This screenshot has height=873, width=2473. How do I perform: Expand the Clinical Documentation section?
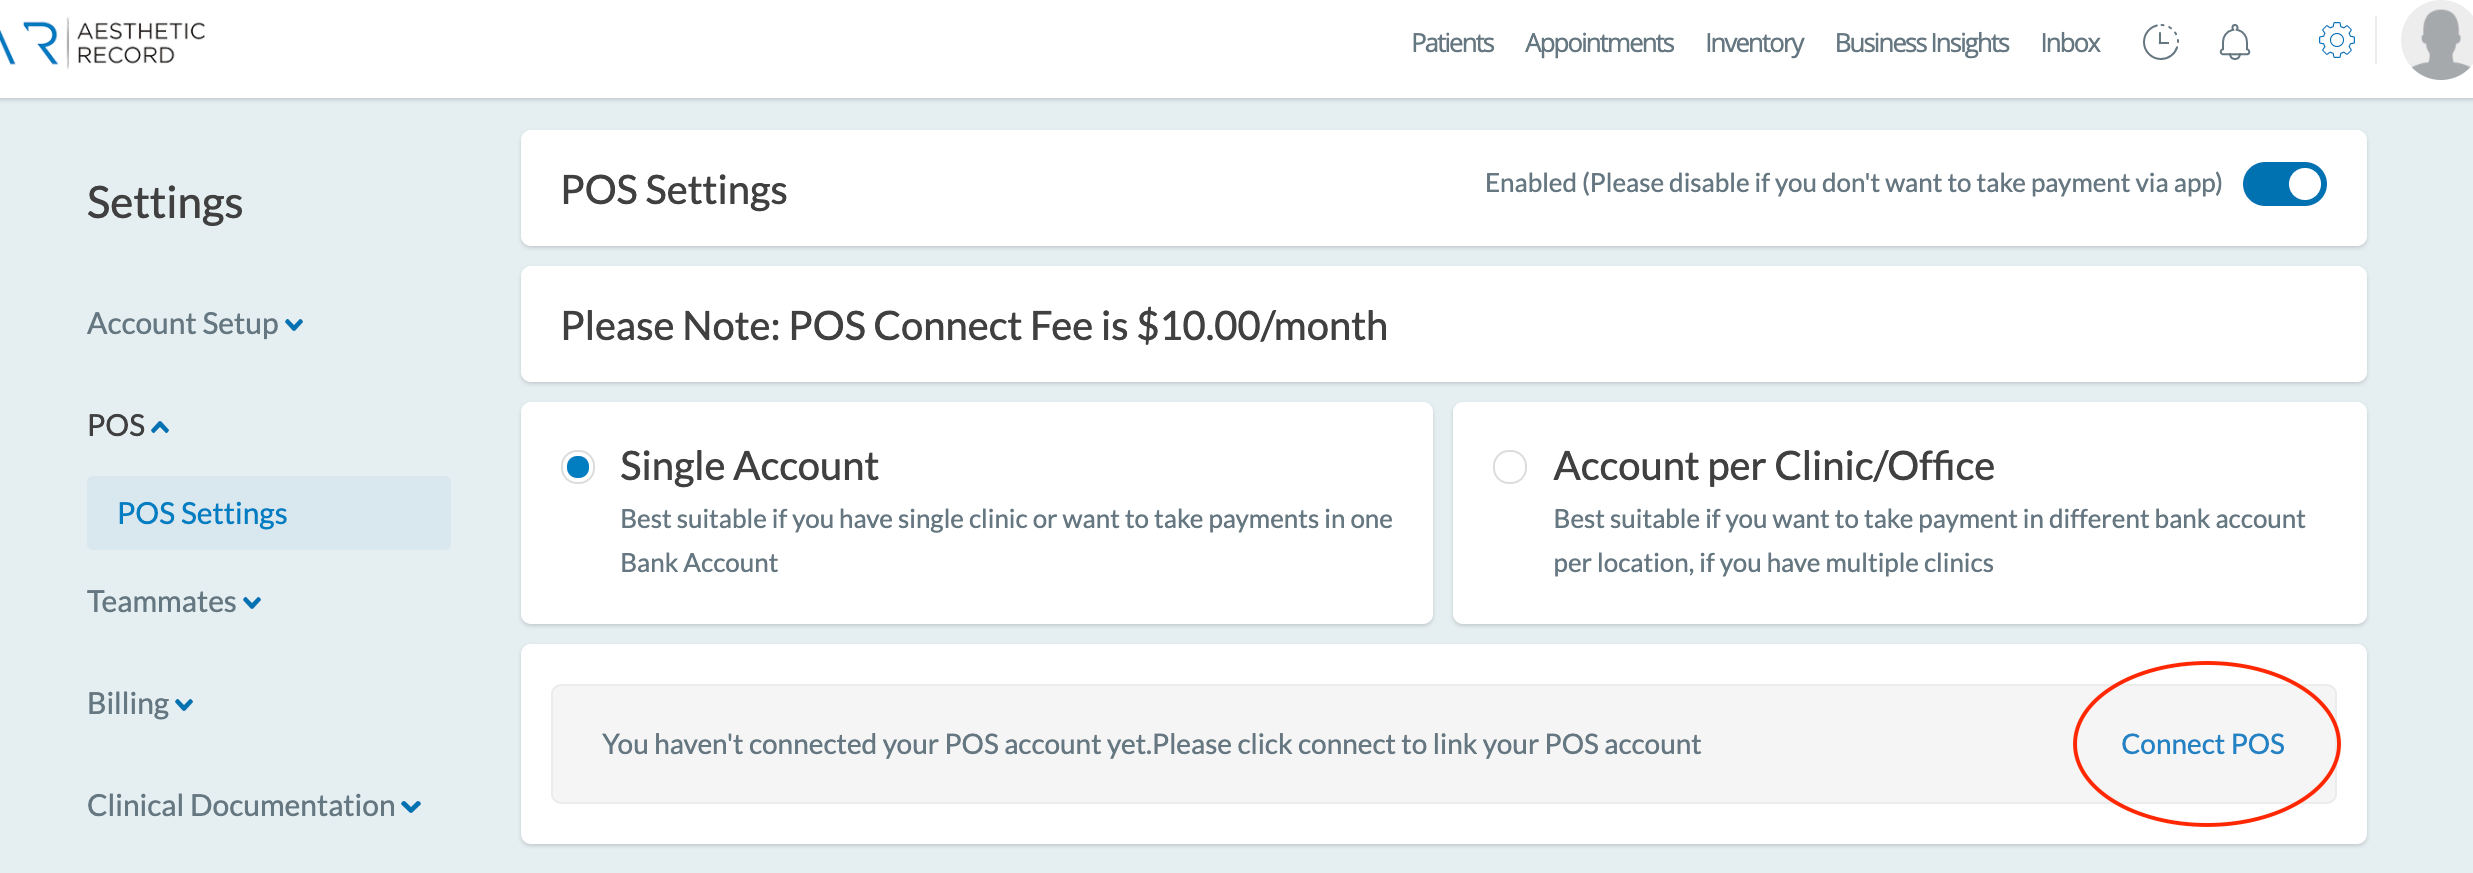pyautogui.click(x=254, y=806)
